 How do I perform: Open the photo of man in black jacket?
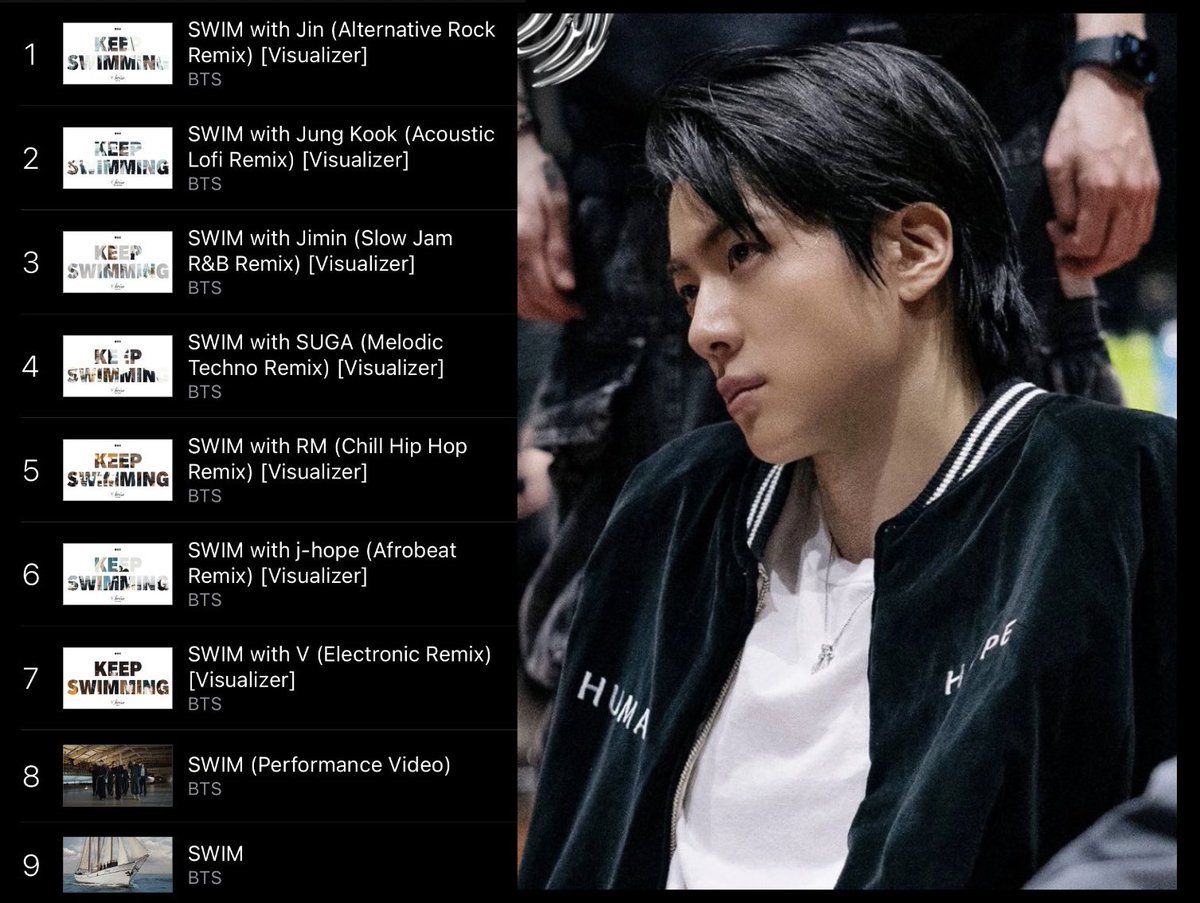click(x=847, y=451)
